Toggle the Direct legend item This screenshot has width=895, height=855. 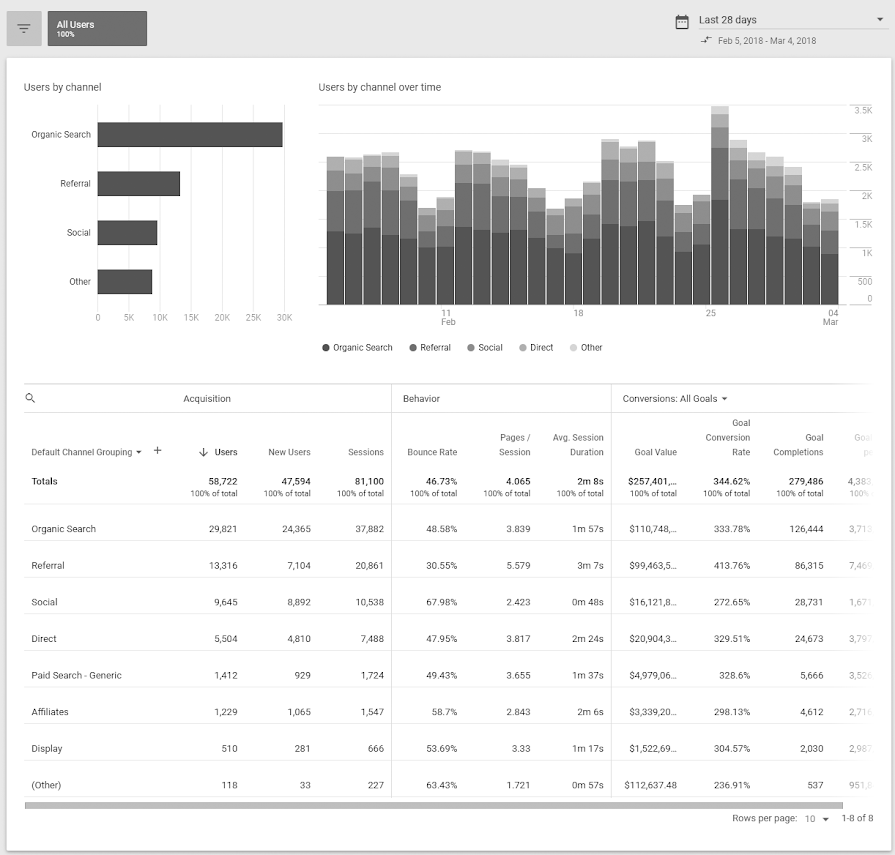point(536,348)
